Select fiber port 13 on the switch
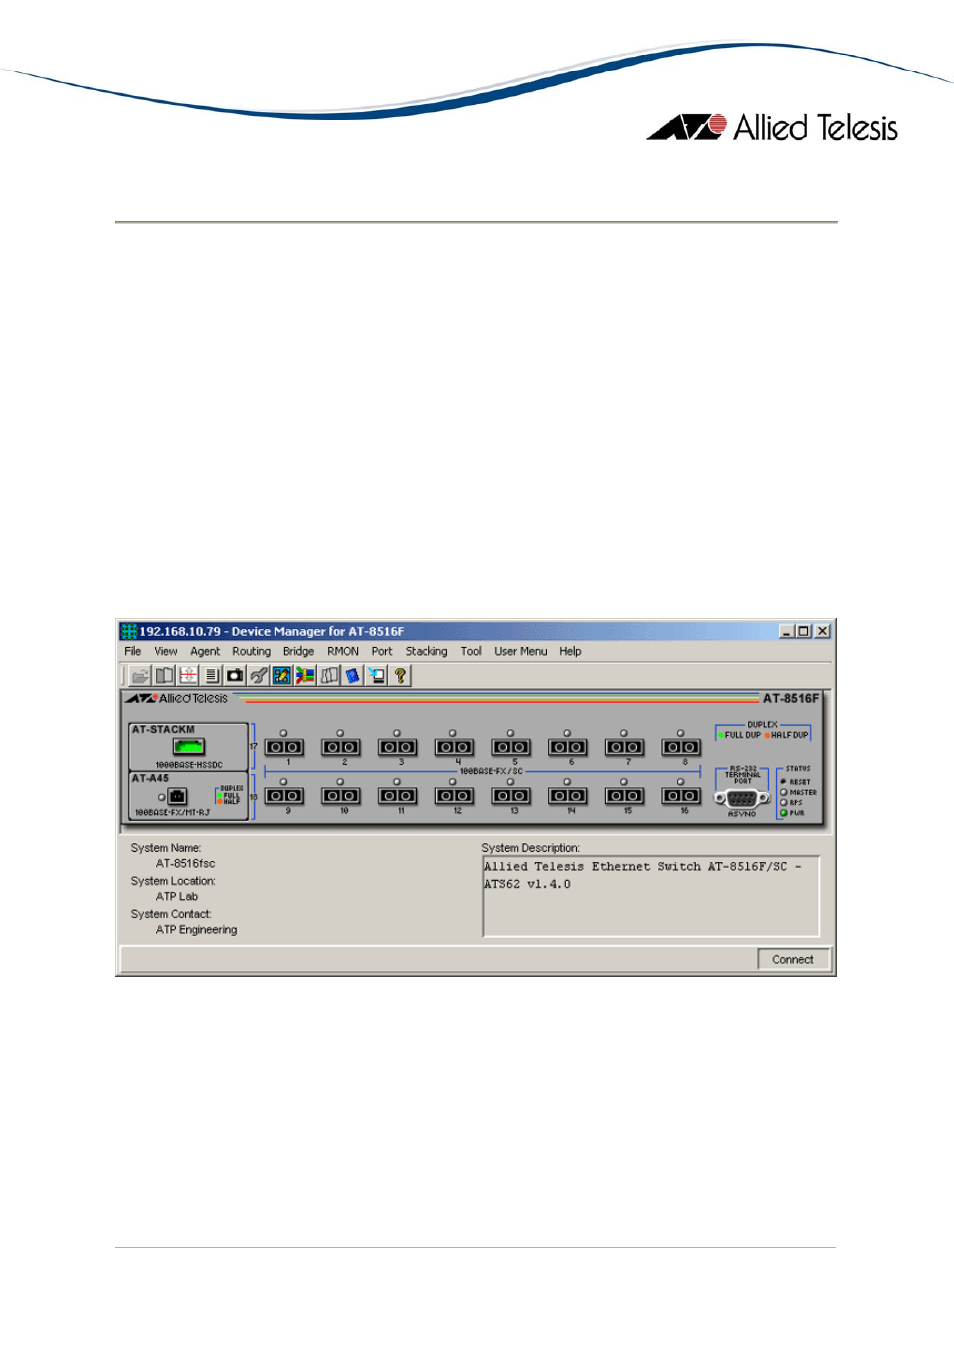 click(511, 796)
